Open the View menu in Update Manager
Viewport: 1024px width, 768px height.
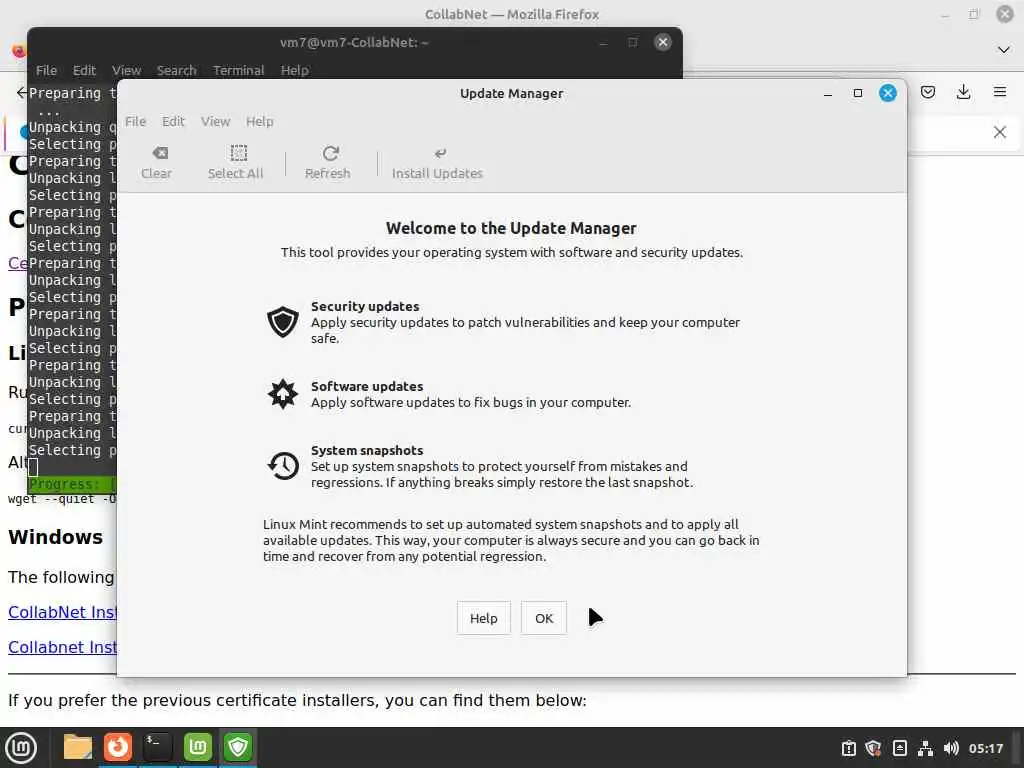[x=216, y=121]
